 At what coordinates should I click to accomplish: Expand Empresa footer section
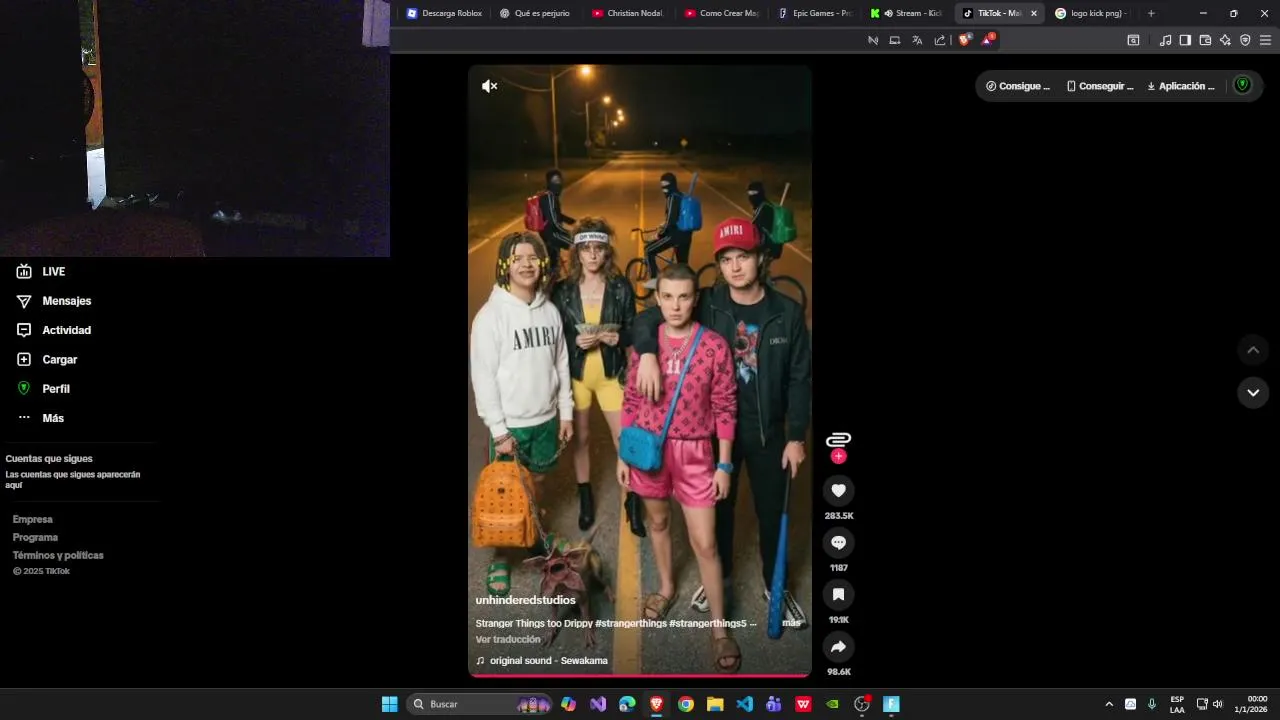click(x=32, y=519)
